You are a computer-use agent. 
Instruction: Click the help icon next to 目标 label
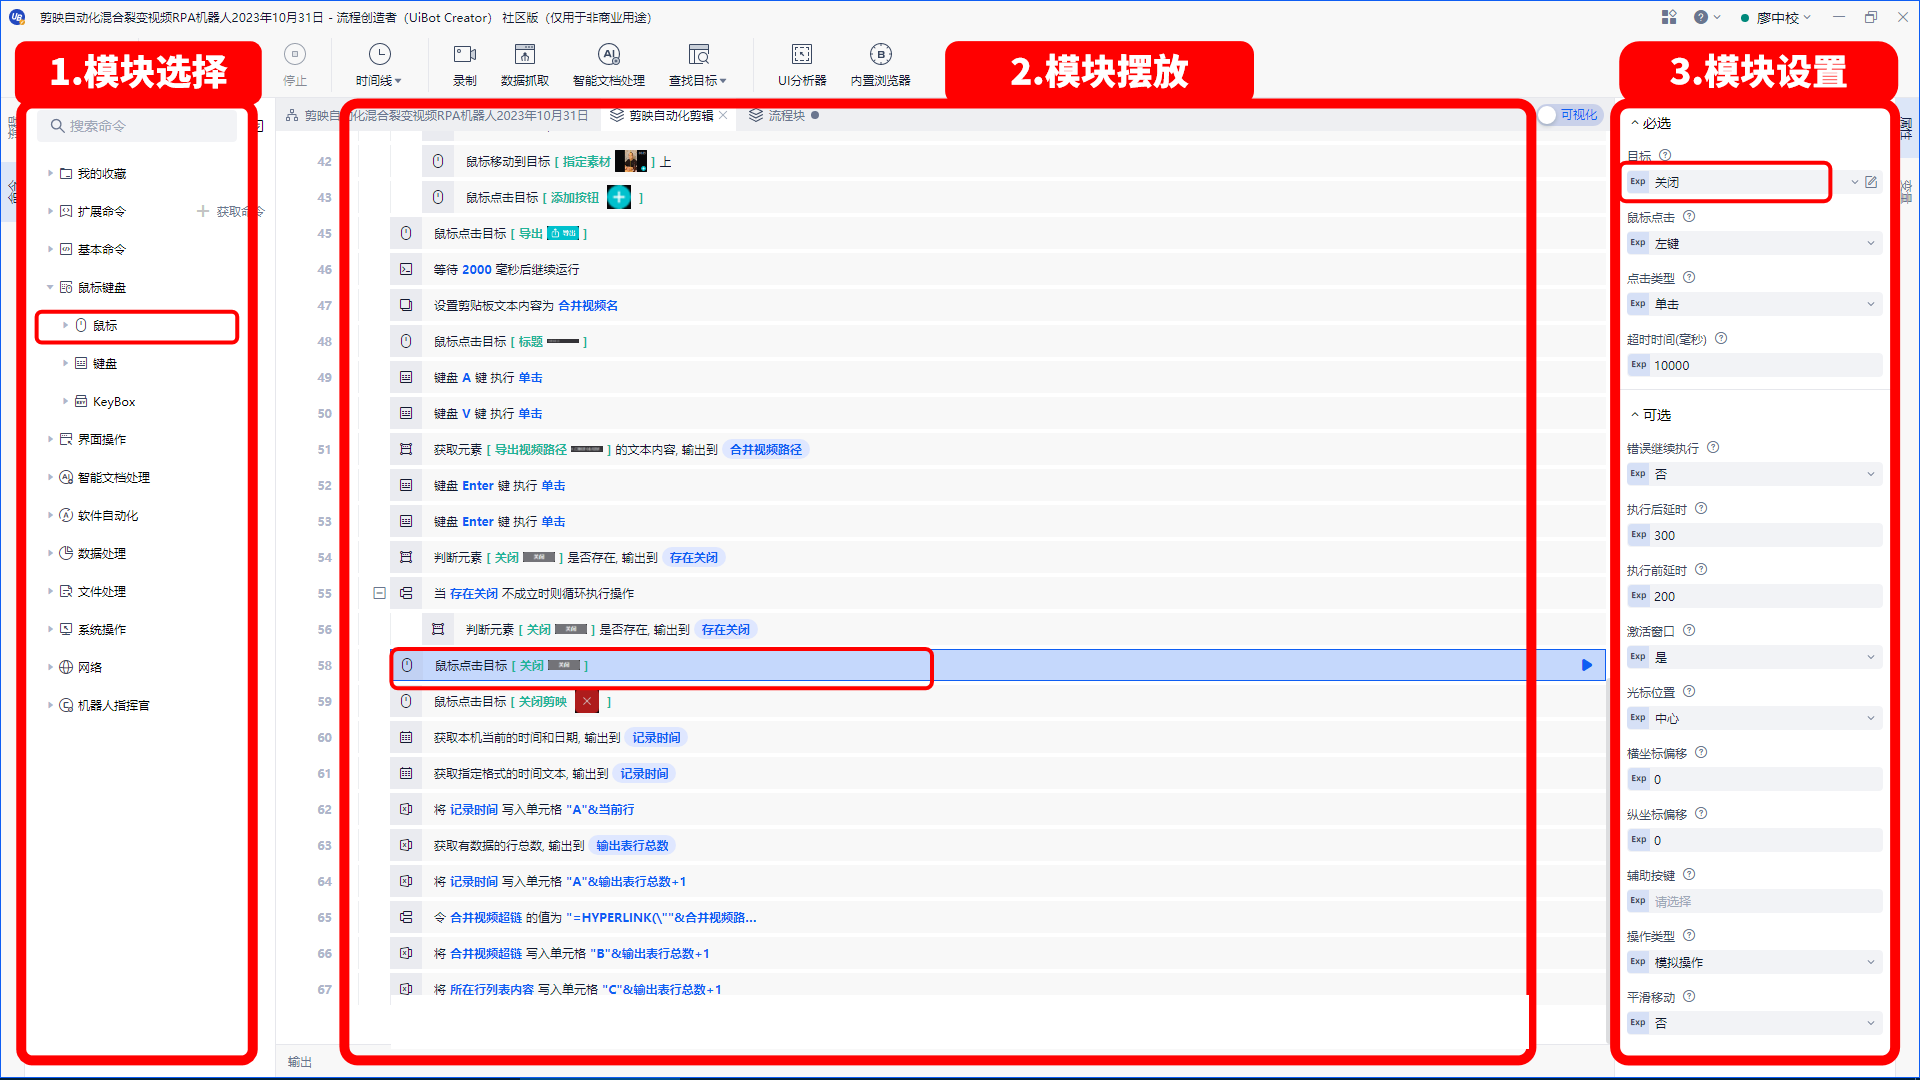click(x=1665, y=155)
